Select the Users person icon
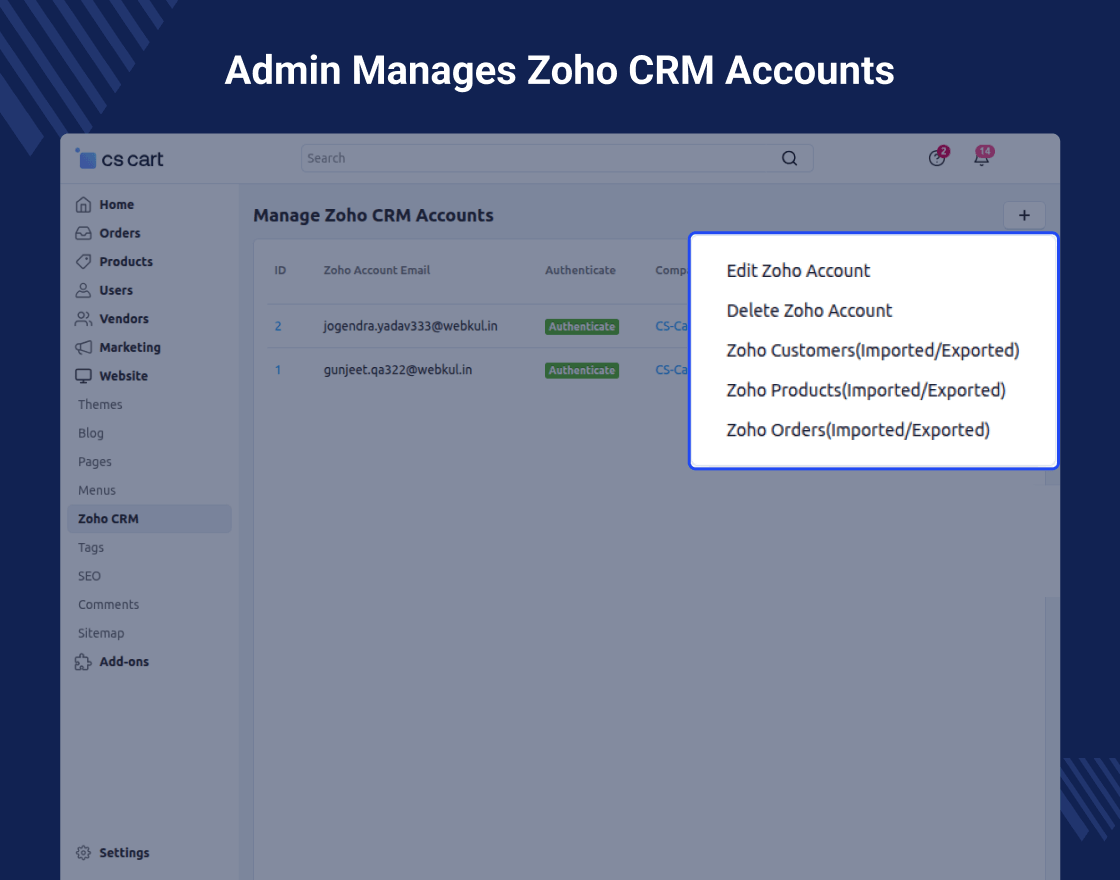 coord(83,290)
